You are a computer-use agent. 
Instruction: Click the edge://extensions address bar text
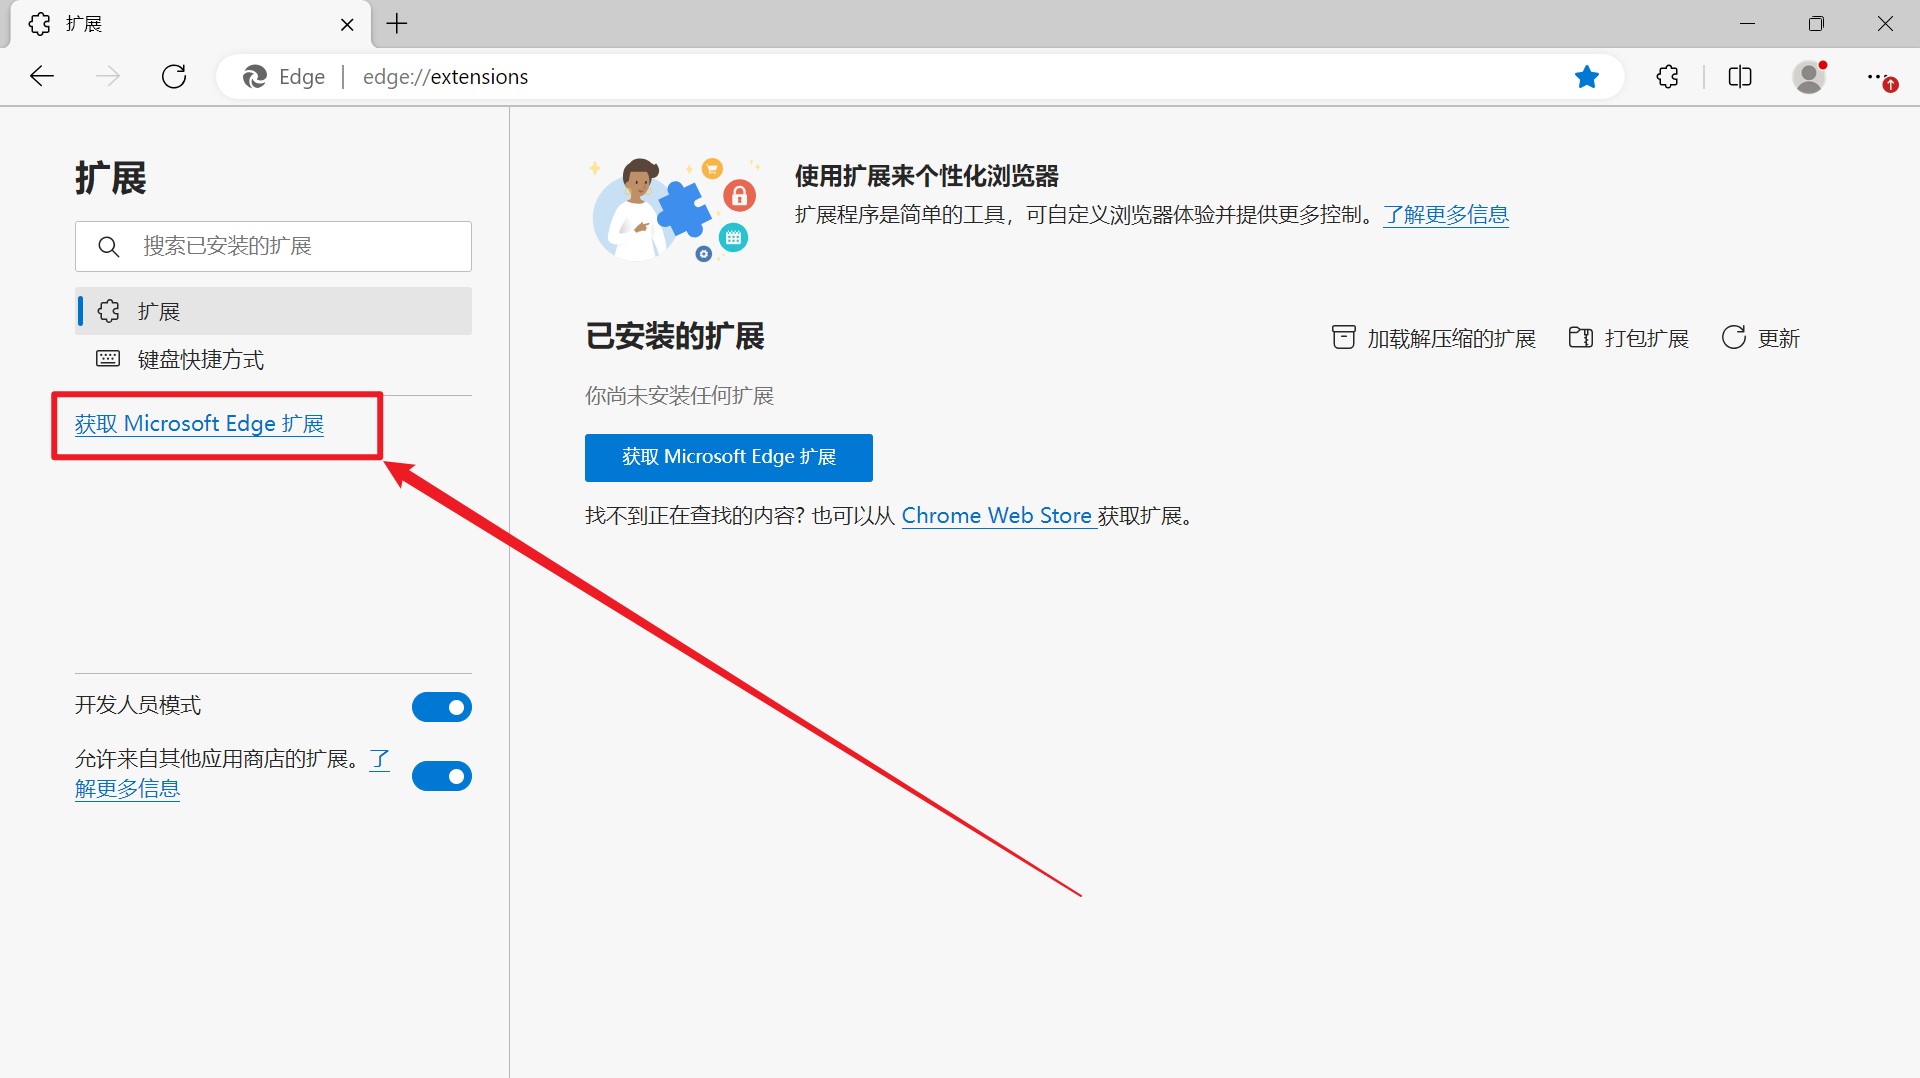pyautogui.click(x=445, y=77)
